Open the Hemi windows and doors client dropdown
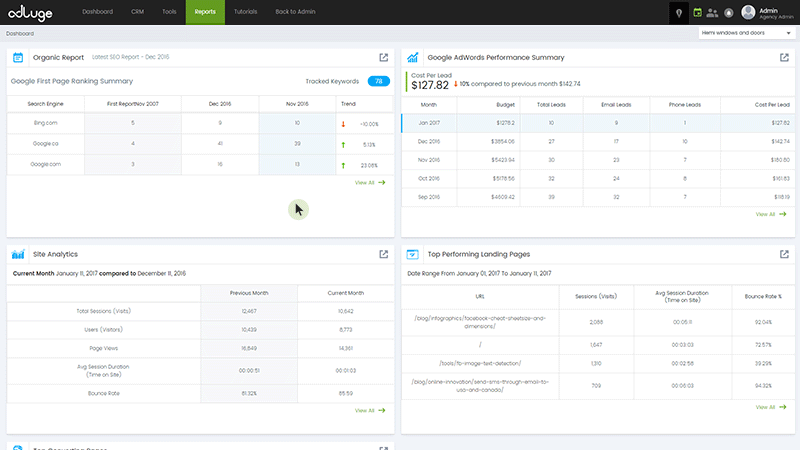Screen dimensions: 800x450 click(746, 33)
